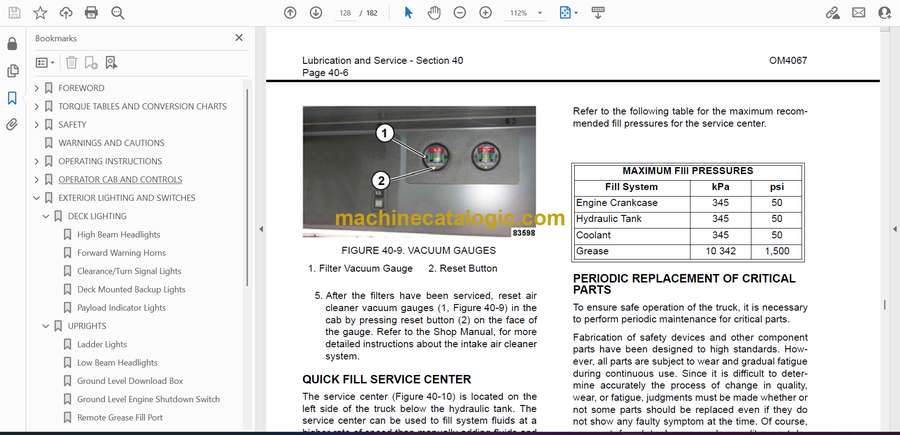Select the Low Beam Headlights bookmark
The width and height of the screenshot is (900, 435).
[x=117, y=363]
